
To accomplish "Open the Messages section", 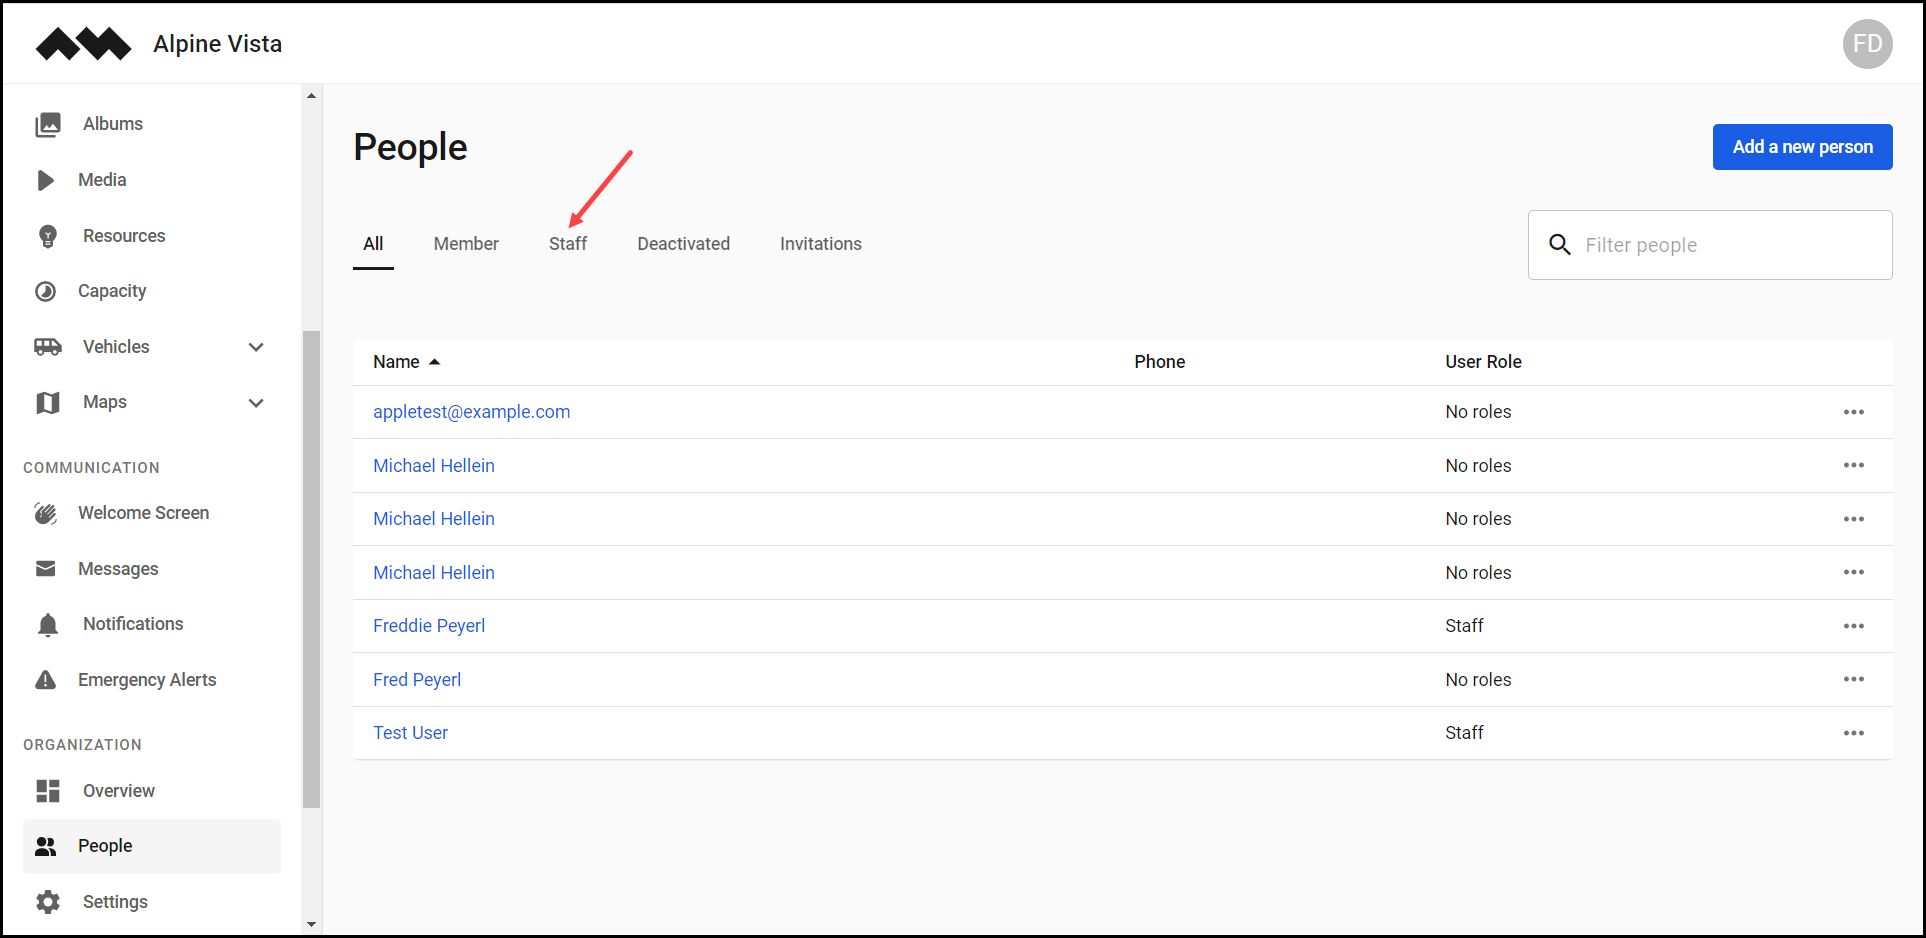I will (118, 568).
